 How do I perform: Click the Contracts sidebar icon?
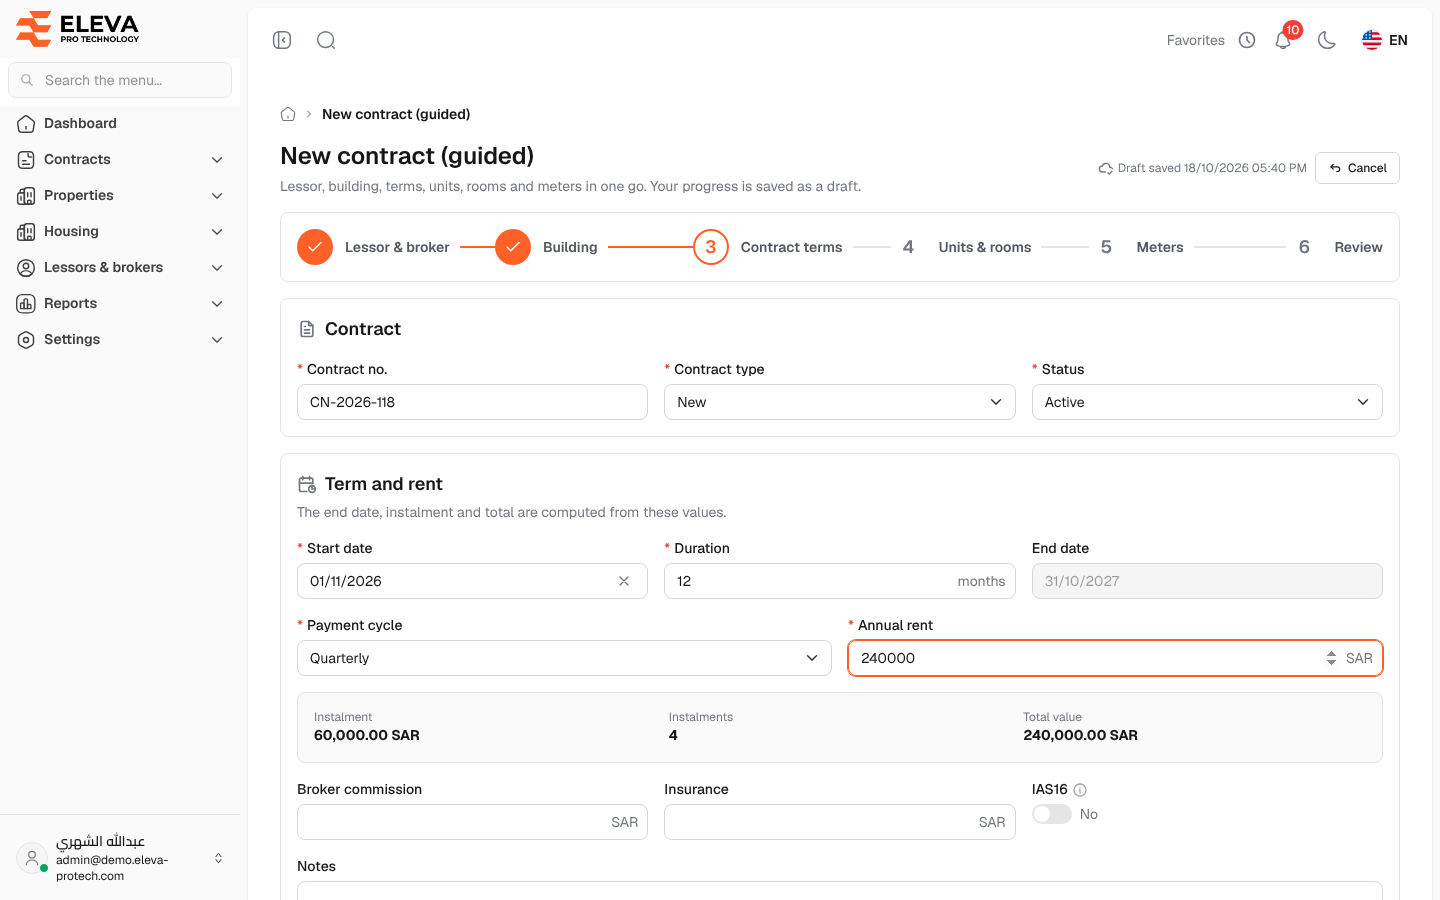coord(26,159)
